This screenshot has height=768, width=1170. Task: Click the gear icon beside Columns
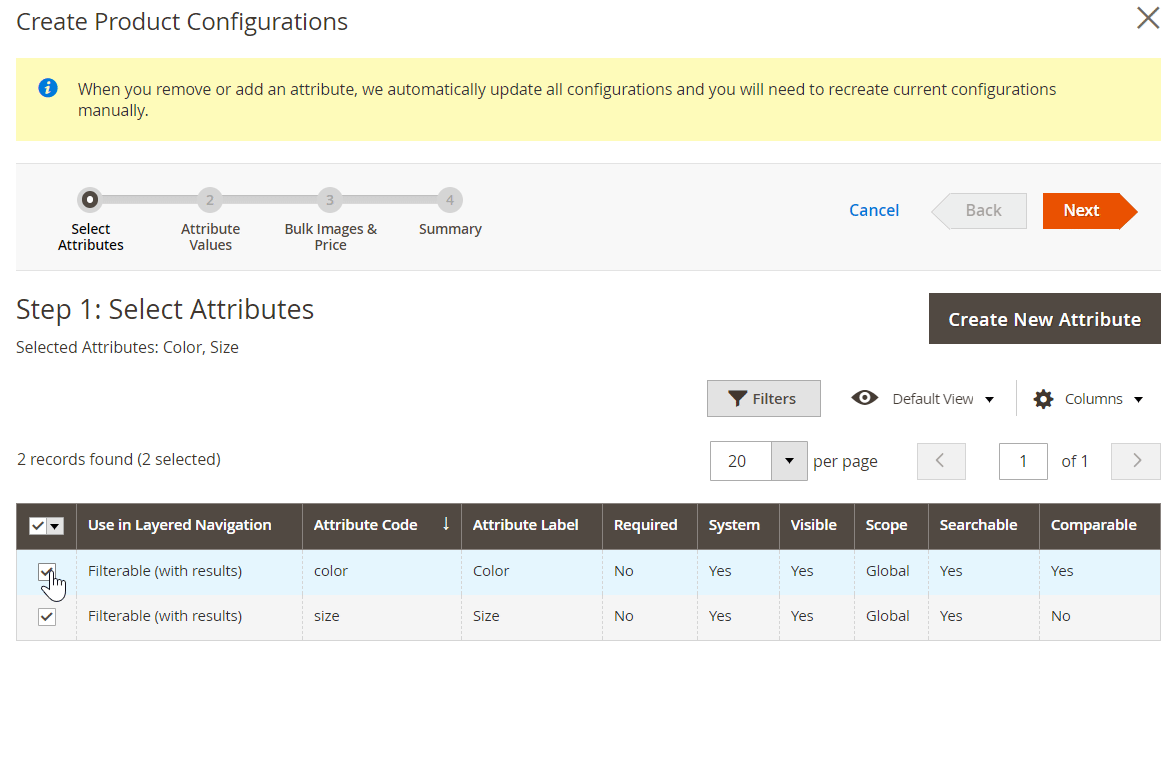[1043, 399]
